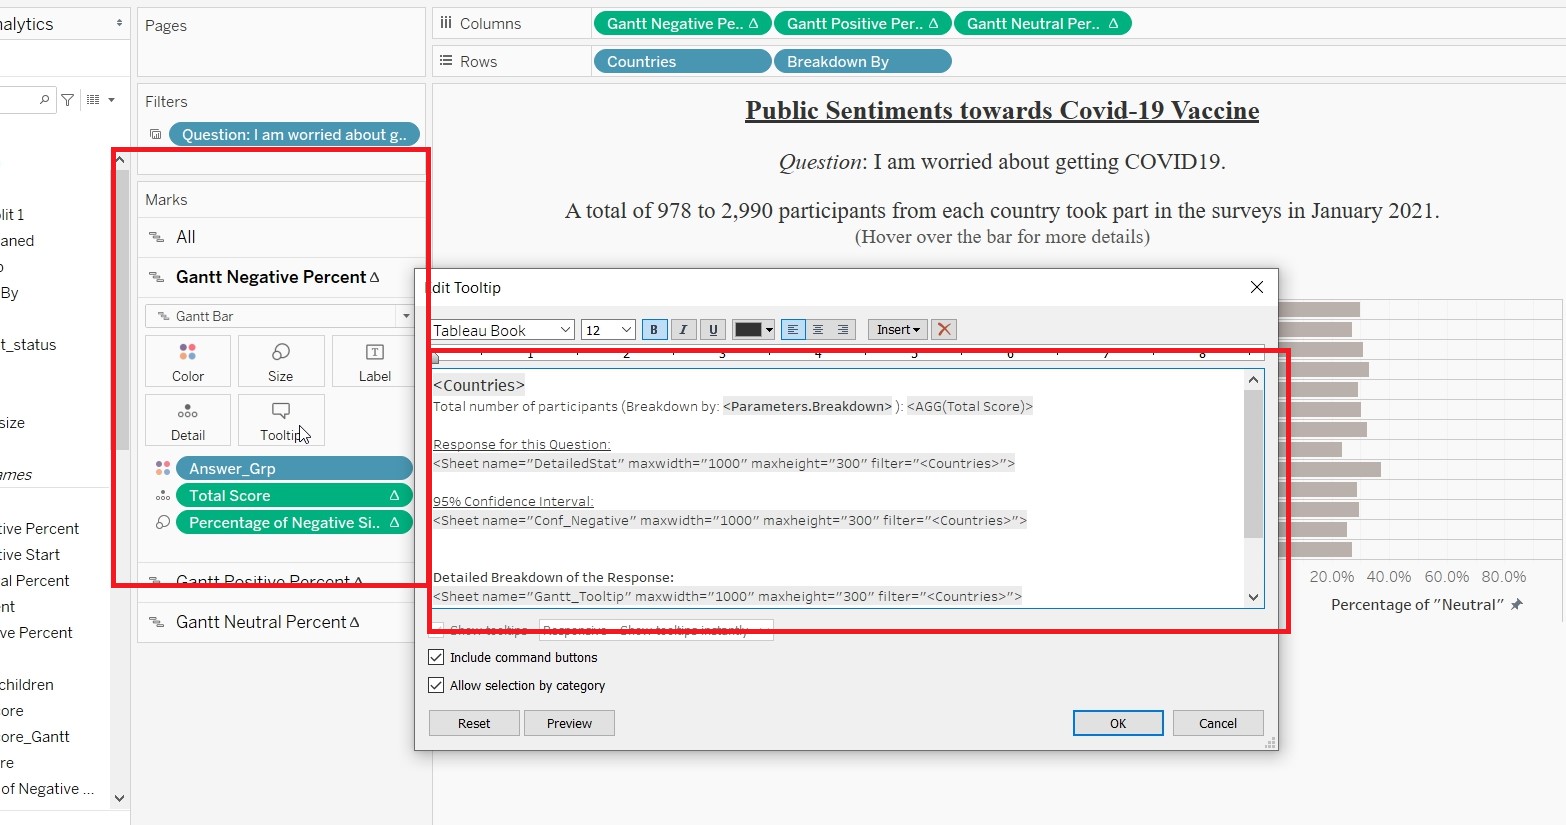Open the Insert menu in tooltip editor
The image size is (1566, 825).
click(x=897, y=329)
